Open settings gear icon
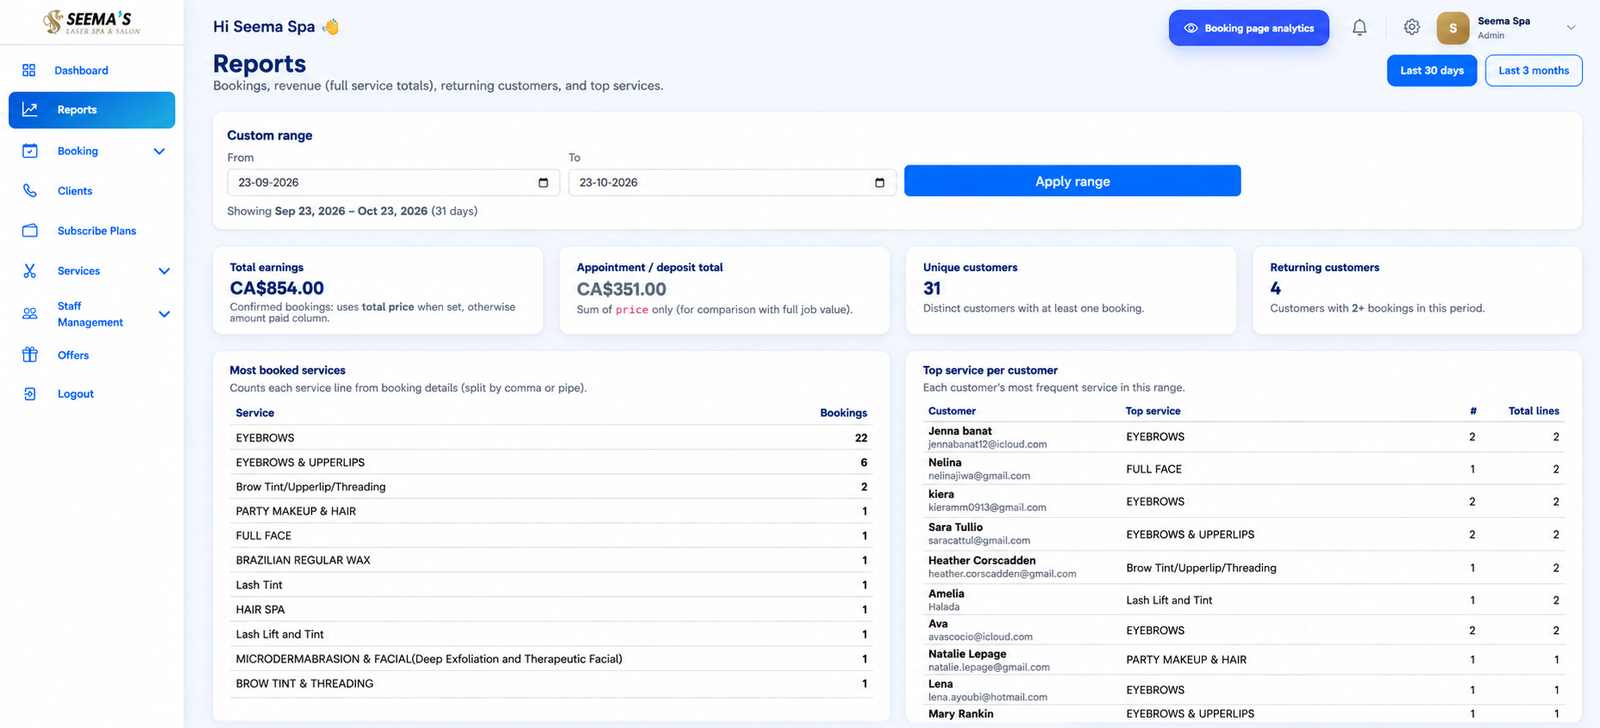This screenshot has height=728, width=1600. pyautogui.click(x=1412, y=27)
